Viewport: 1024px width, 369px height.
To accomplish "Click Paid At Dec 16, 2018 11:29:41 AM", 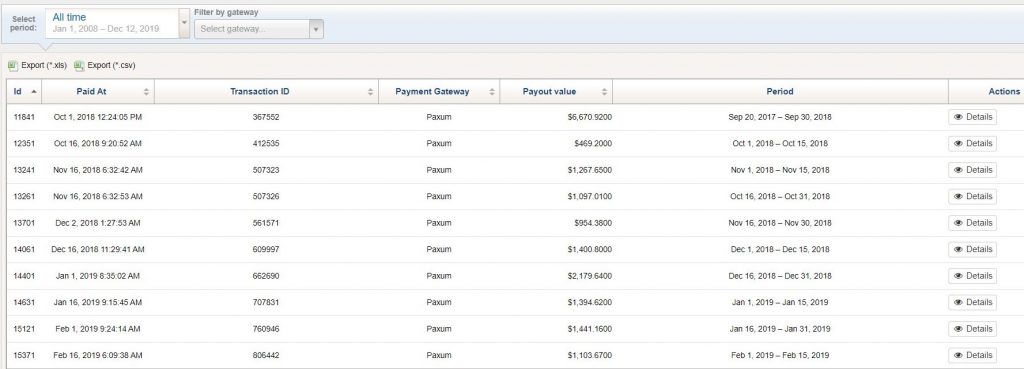I will point(98,249).
